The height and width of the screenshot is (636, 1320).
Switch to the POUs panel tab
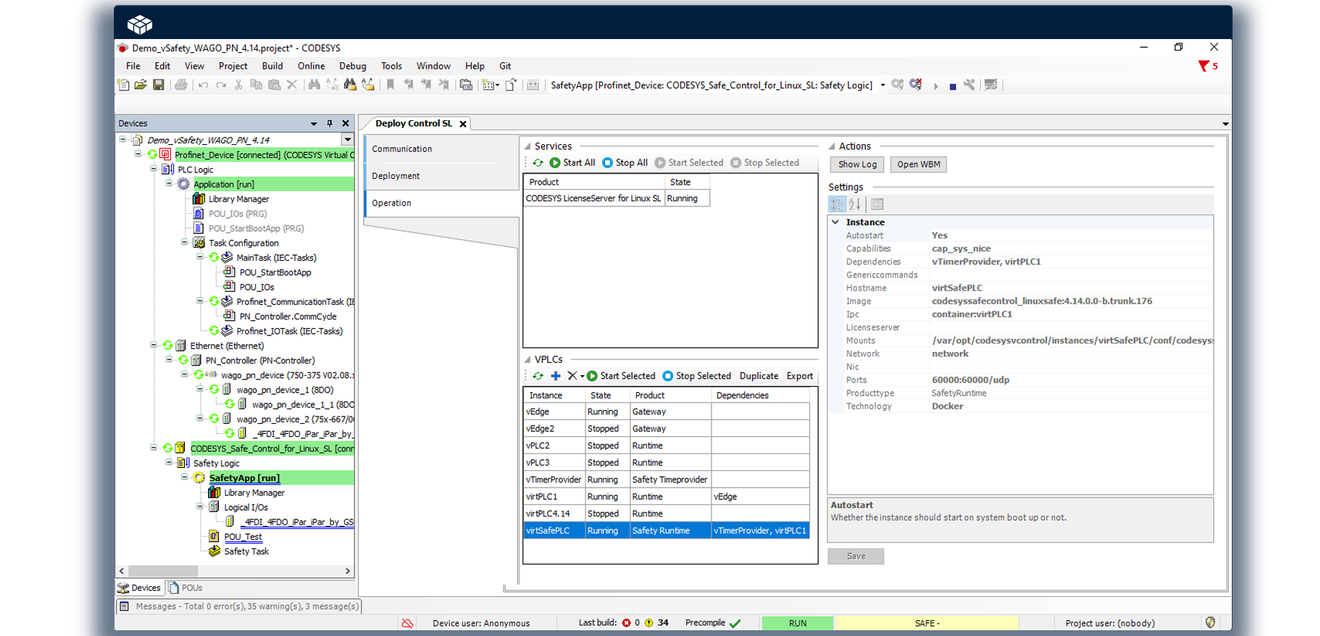click(186, 588)
